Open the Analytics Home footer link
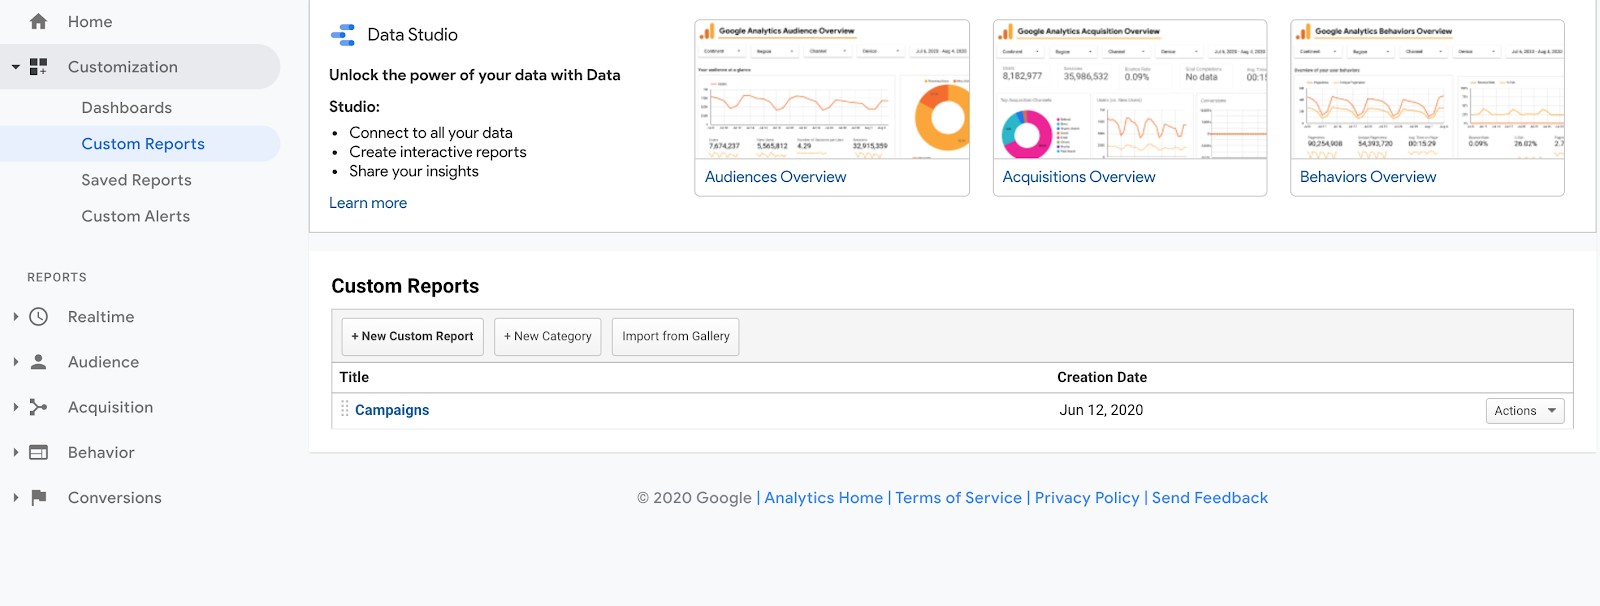The image size is (1600, 606). [x=824, y=498]
